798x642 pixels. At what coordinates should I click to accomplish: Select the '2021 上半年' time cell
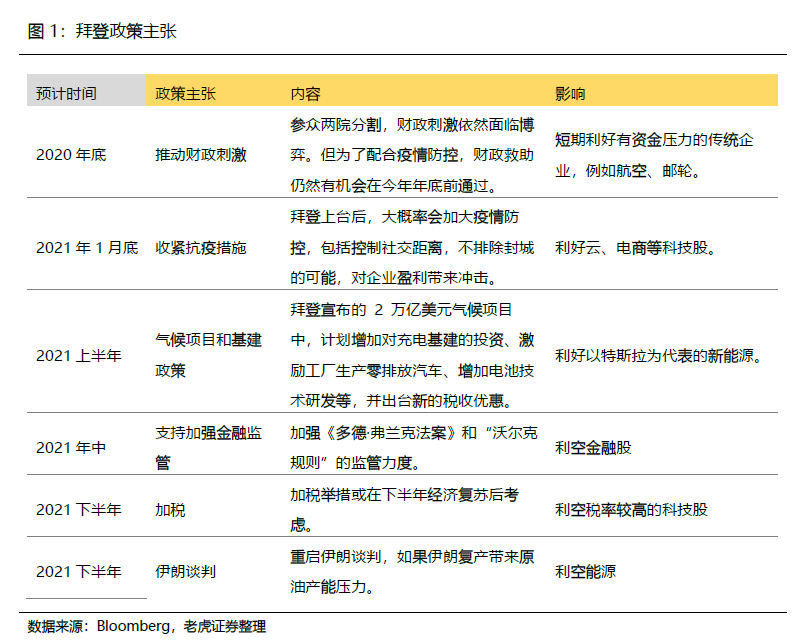tap(78, 356)
